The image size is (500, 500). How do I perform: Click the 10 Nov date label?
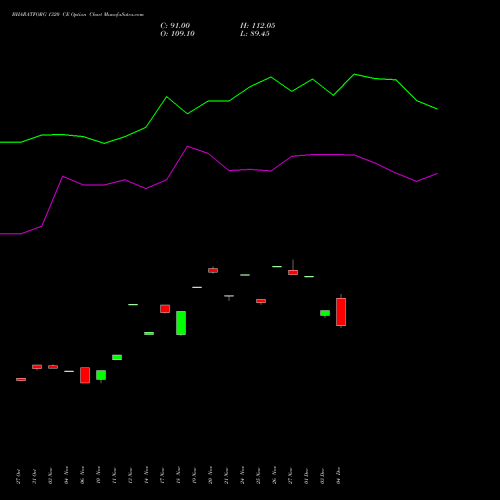[x=98, y=475]
